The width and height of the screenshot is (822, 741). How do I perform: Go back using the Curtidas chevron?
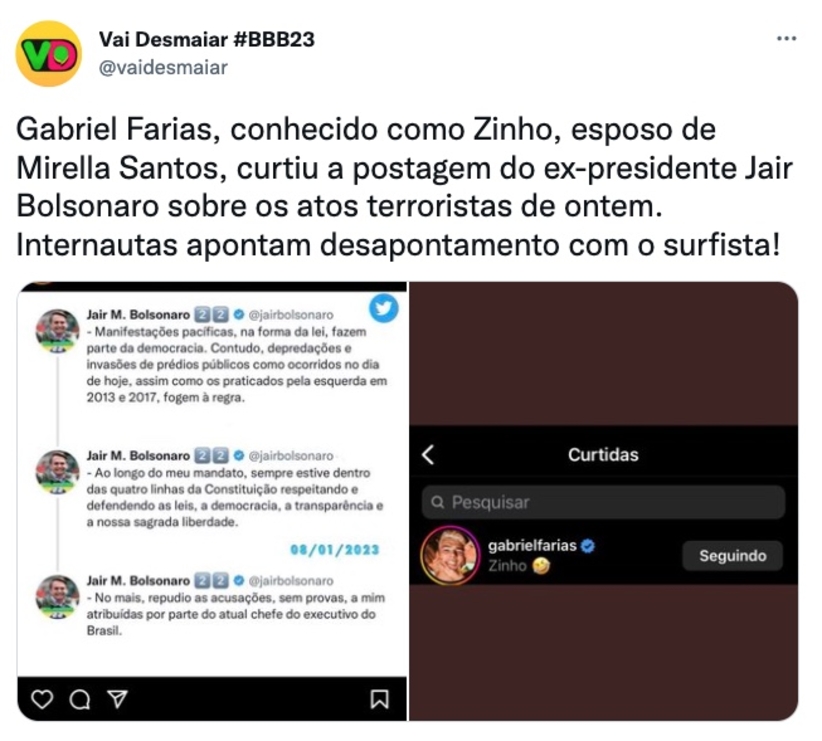pos(428,455)
